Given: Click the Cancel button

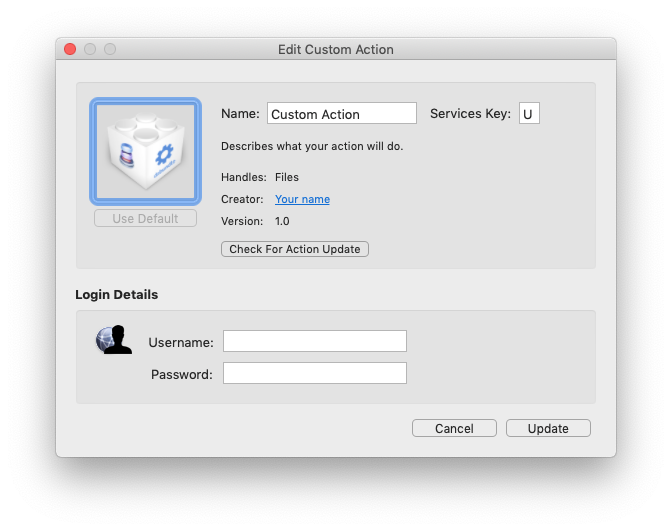Looking at the screenshot, I should pos(454,428).
